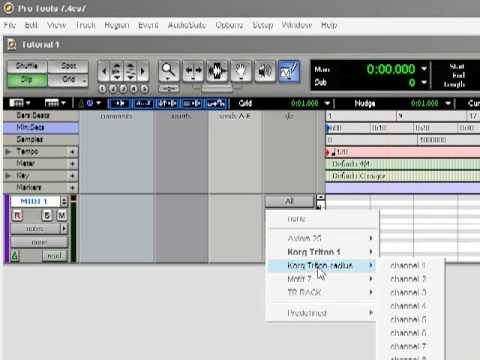Click the audio zoom button
The width and height of the screenshot is (480, 360).
coord(117,71)
